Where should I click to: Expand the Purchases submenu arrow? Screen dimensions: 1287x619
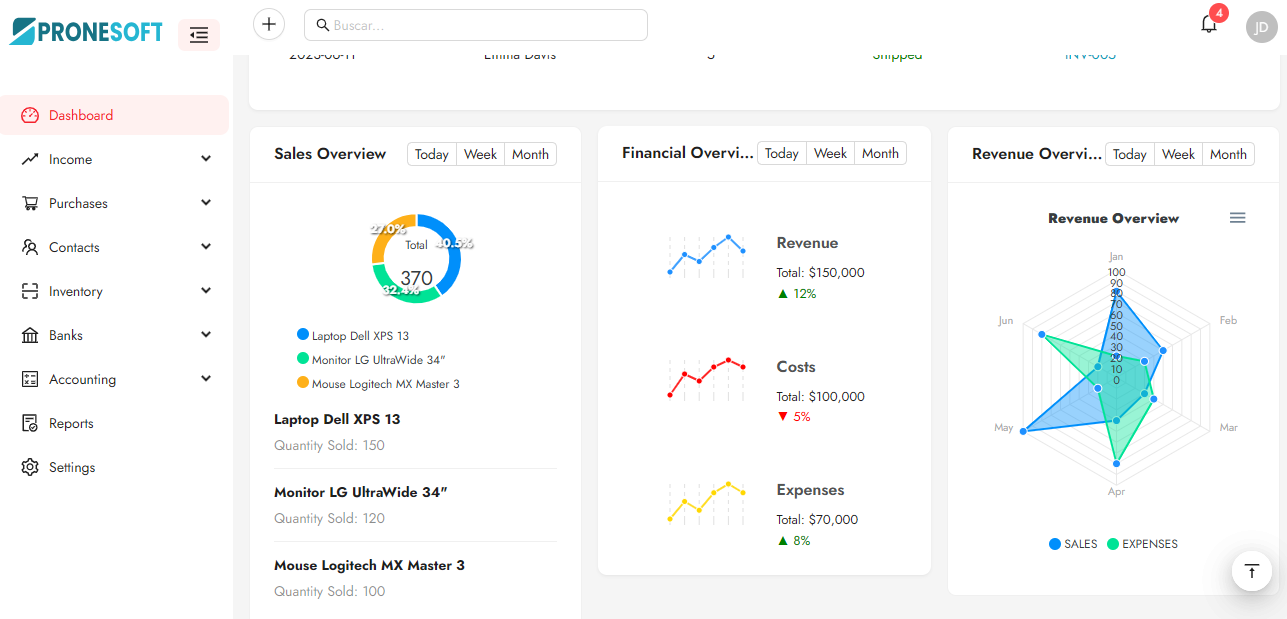(x=206, y=203)
